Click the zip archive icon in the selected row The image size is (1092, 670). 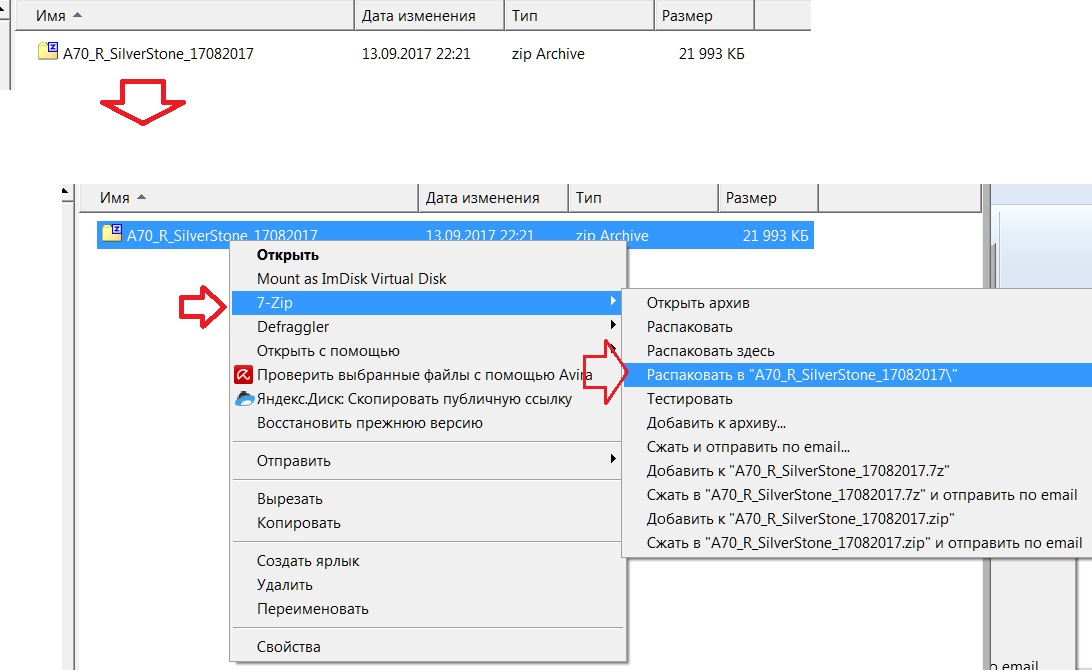112,234
